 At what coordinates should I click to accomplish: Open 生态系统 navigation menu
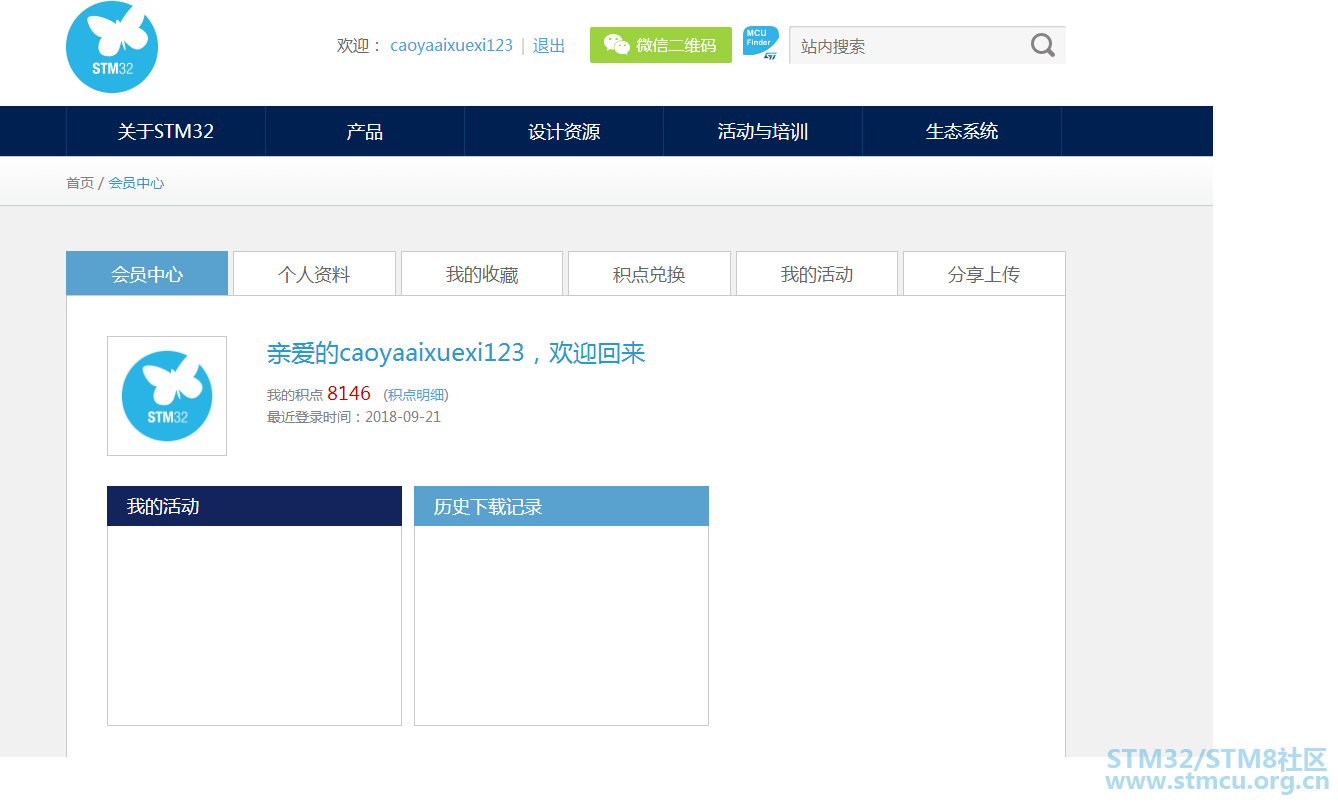tap(962, 131)
